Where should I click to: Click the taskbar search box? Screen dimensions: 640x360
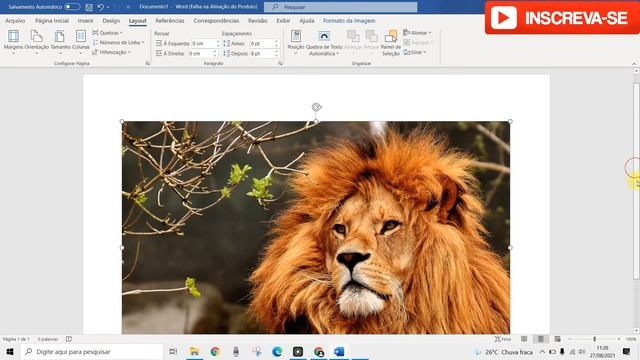[x=92, y=352]
